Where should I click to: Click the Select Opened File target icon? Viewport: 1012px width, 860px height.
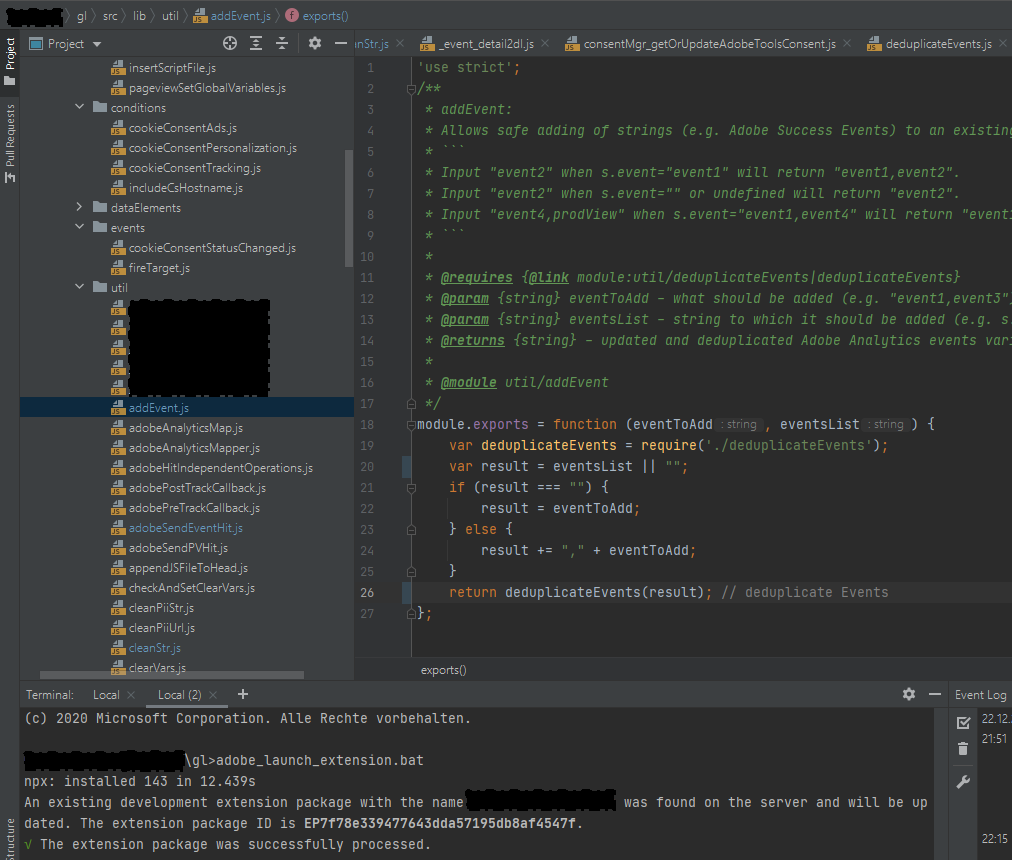(230, 43)
